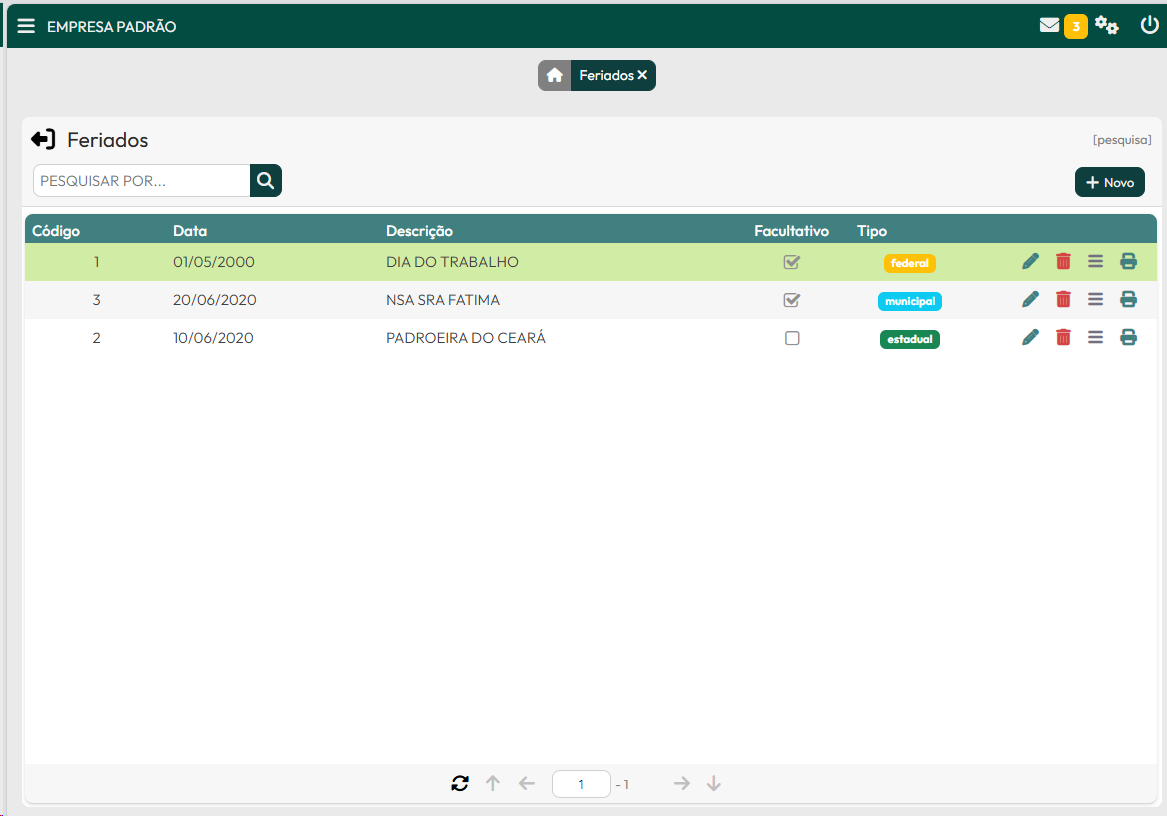The height and width of the screenshot is (816, 1167).
Task: Toggle Facultativo for NSA SRA FATIMA
Action: pos(792,300)
